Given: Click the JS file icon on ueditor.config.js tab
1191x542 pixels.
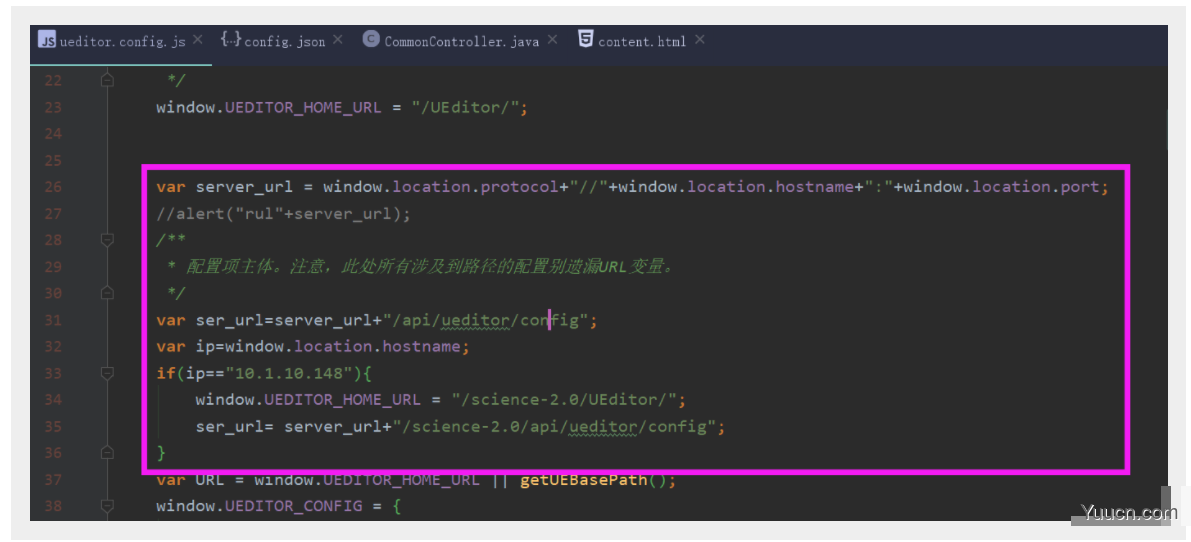Looking at the screenshot, I should click(x=46, y=40).
